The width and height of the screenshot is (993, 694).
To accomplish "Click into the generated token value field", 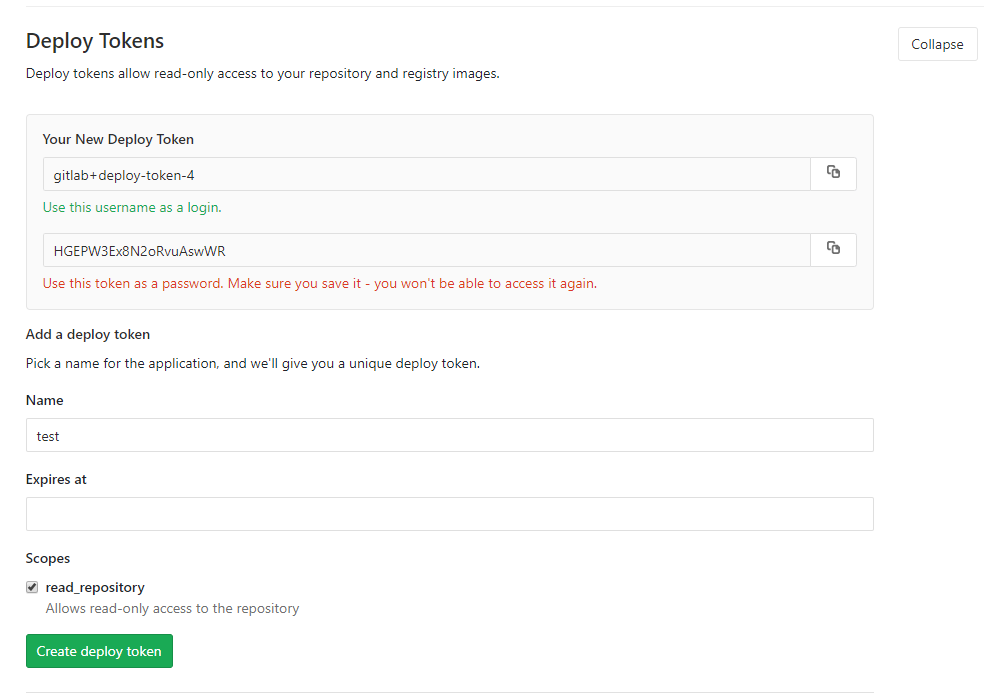I will click(x=426, y=250).
